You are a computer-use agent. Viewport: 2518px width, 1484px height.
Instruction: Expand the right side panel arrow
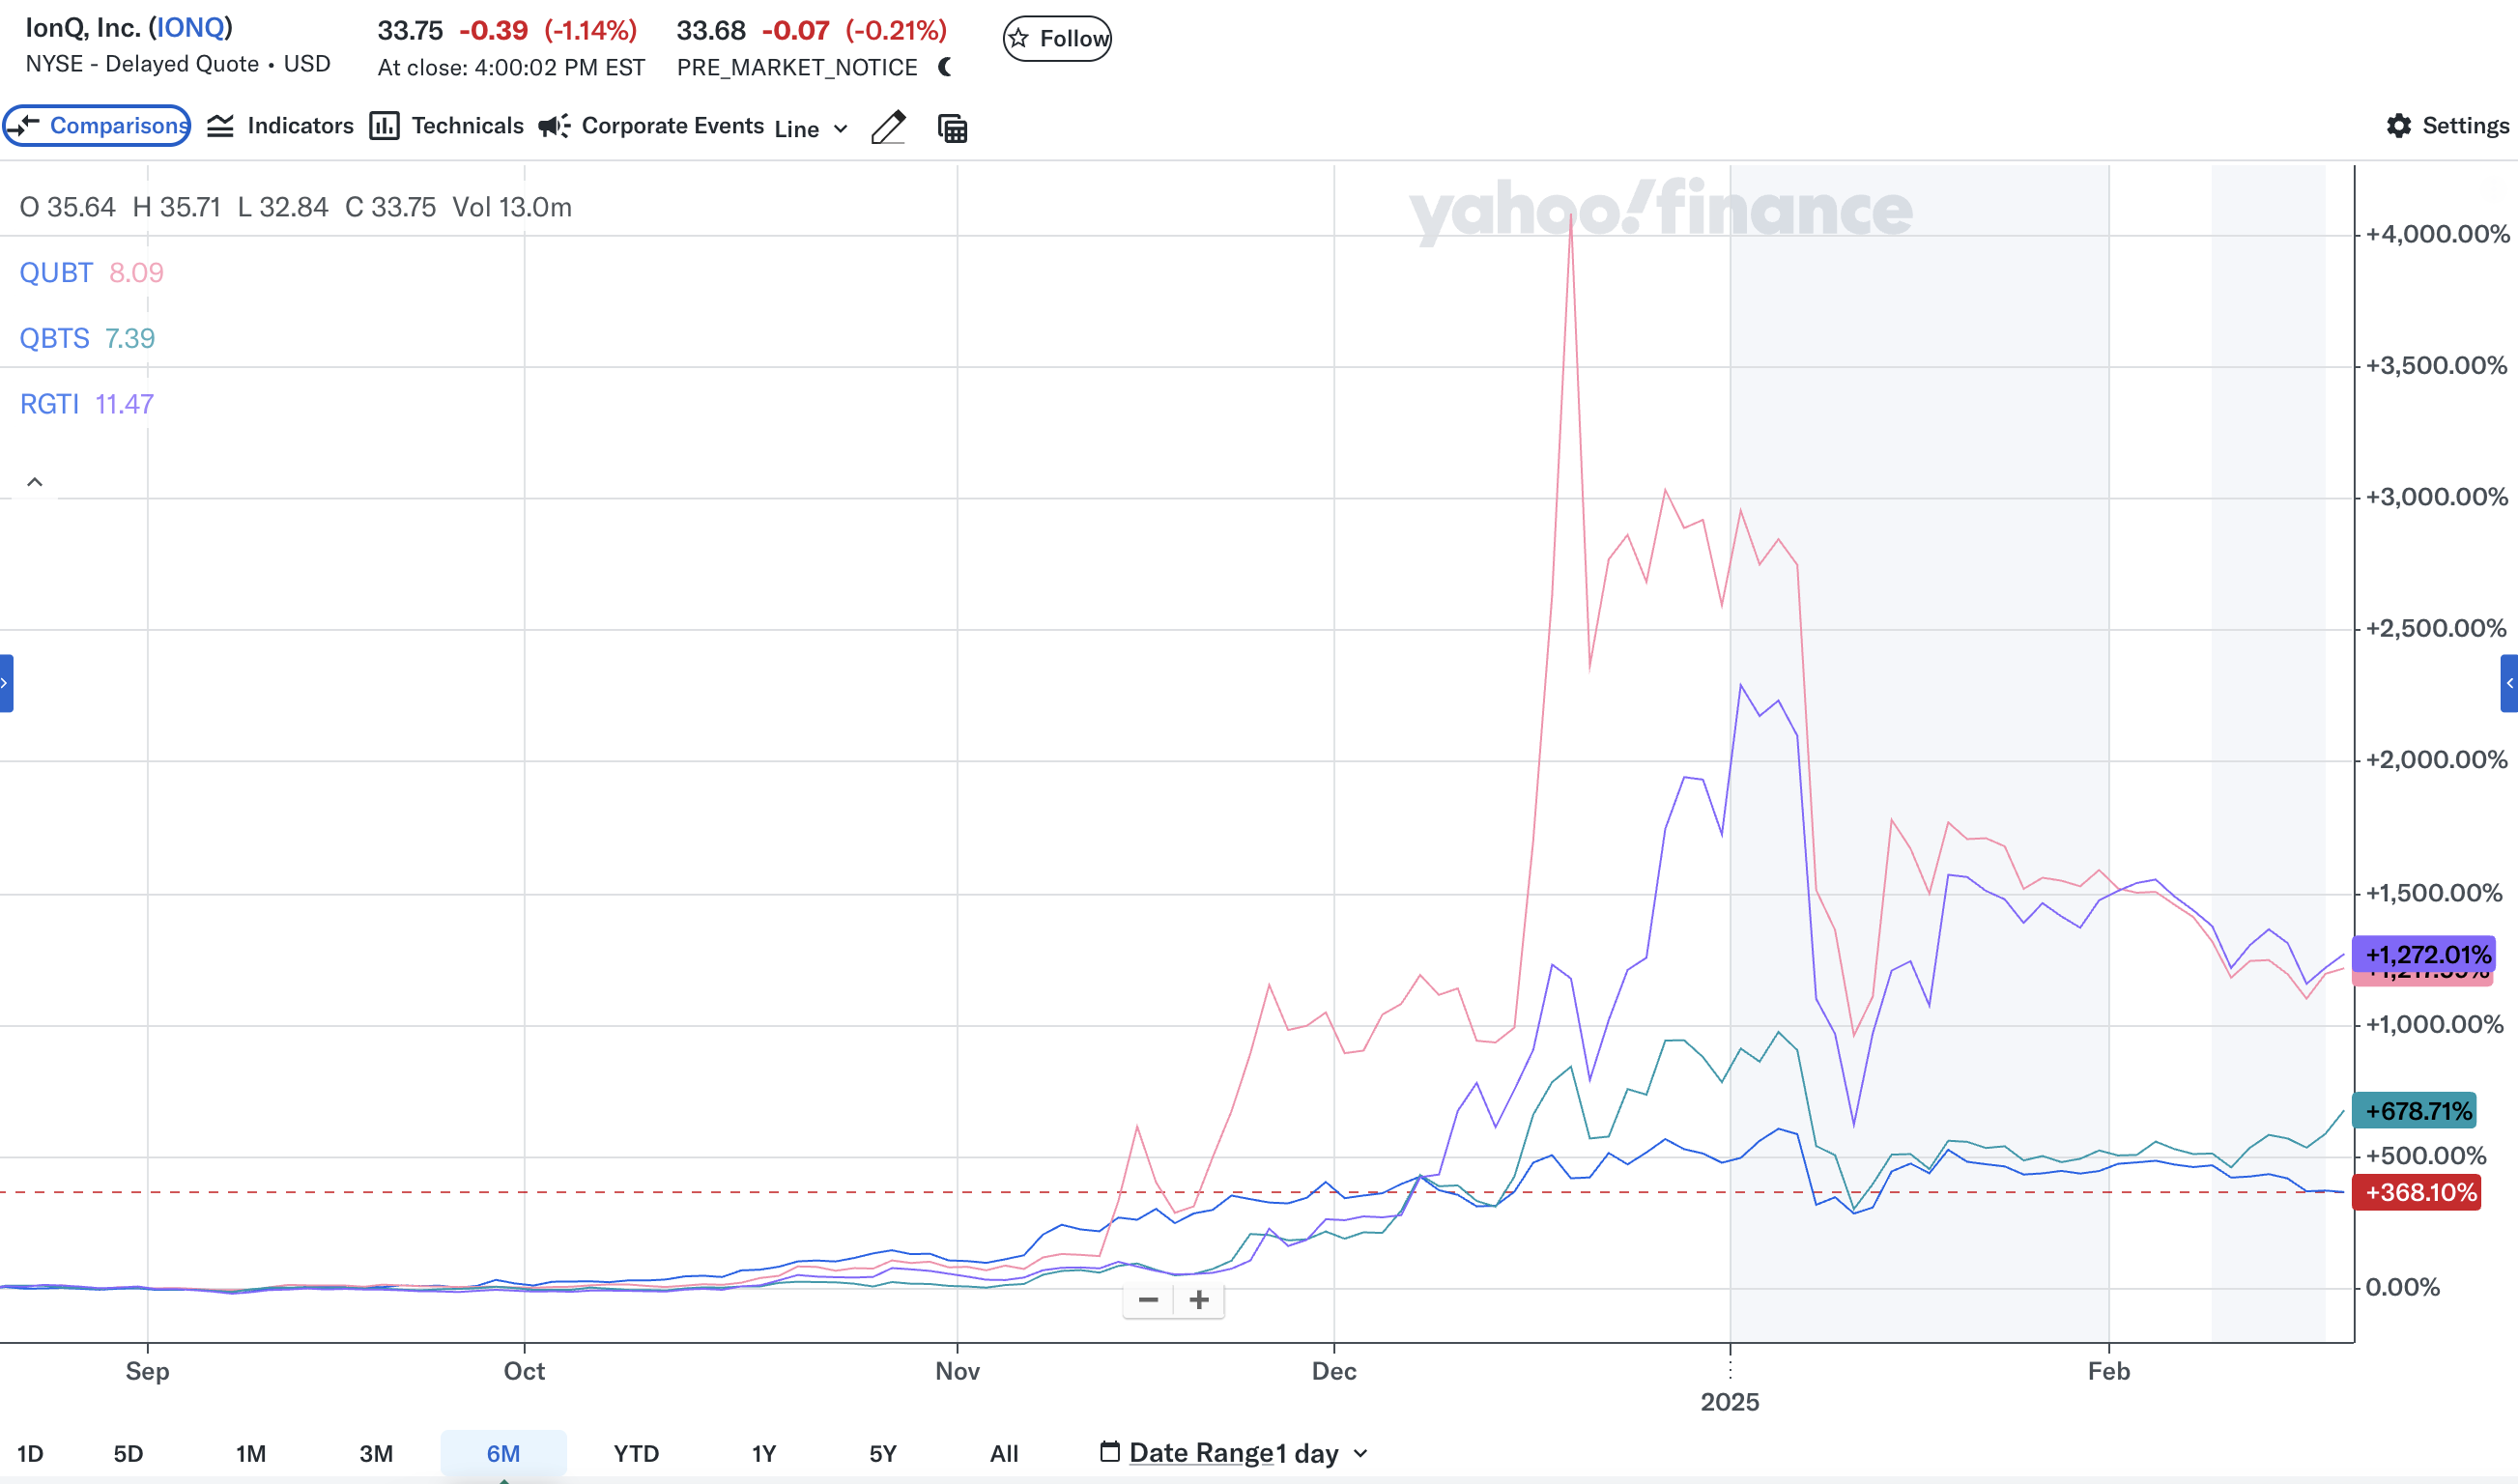(x=2509, y=683)
